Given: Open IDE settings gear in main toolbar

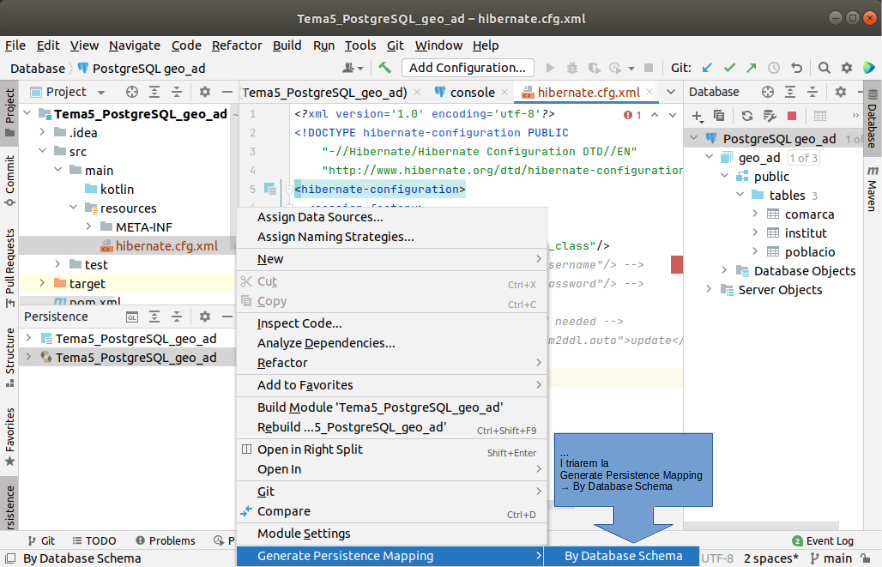Looking at the screenshot, I should point(847,68).
